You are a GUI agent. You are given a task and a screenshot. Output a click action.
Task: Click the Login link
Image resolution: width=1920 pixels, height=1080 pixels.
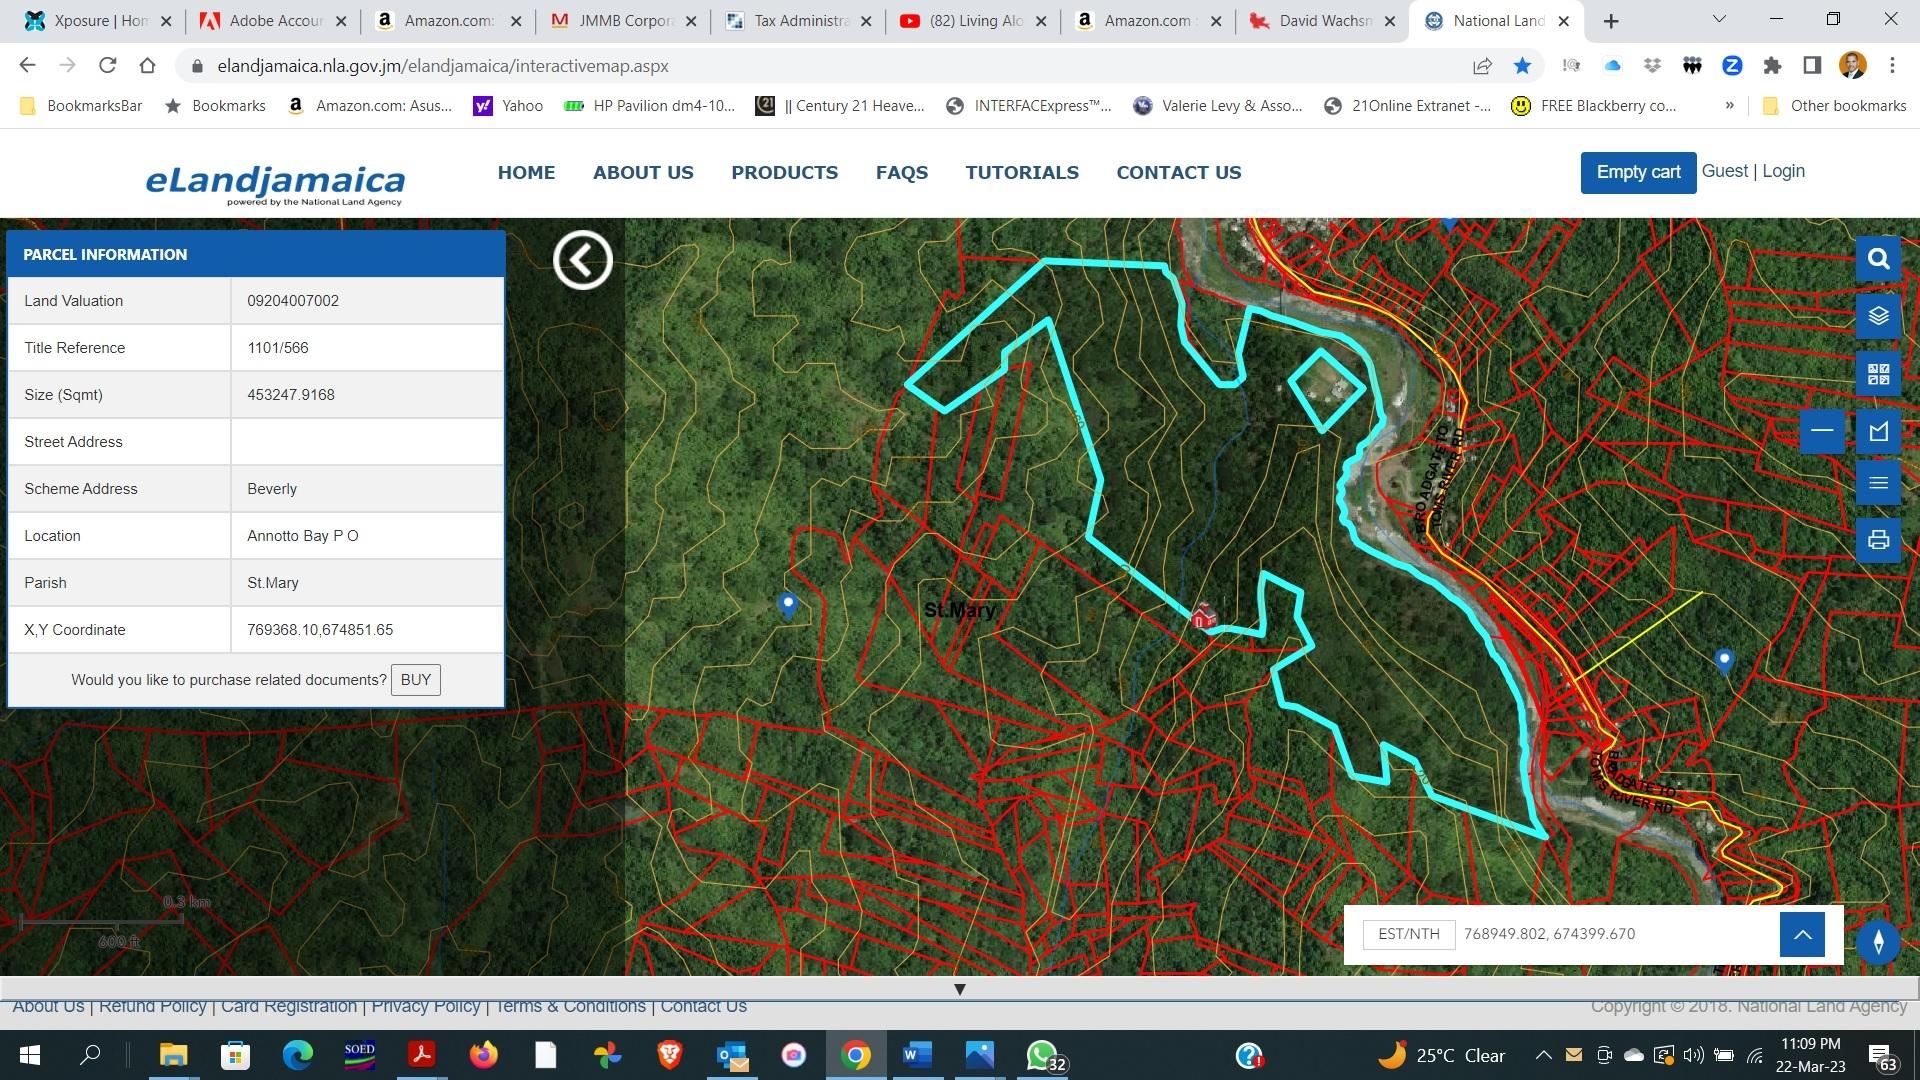[x=1783, y=171]
